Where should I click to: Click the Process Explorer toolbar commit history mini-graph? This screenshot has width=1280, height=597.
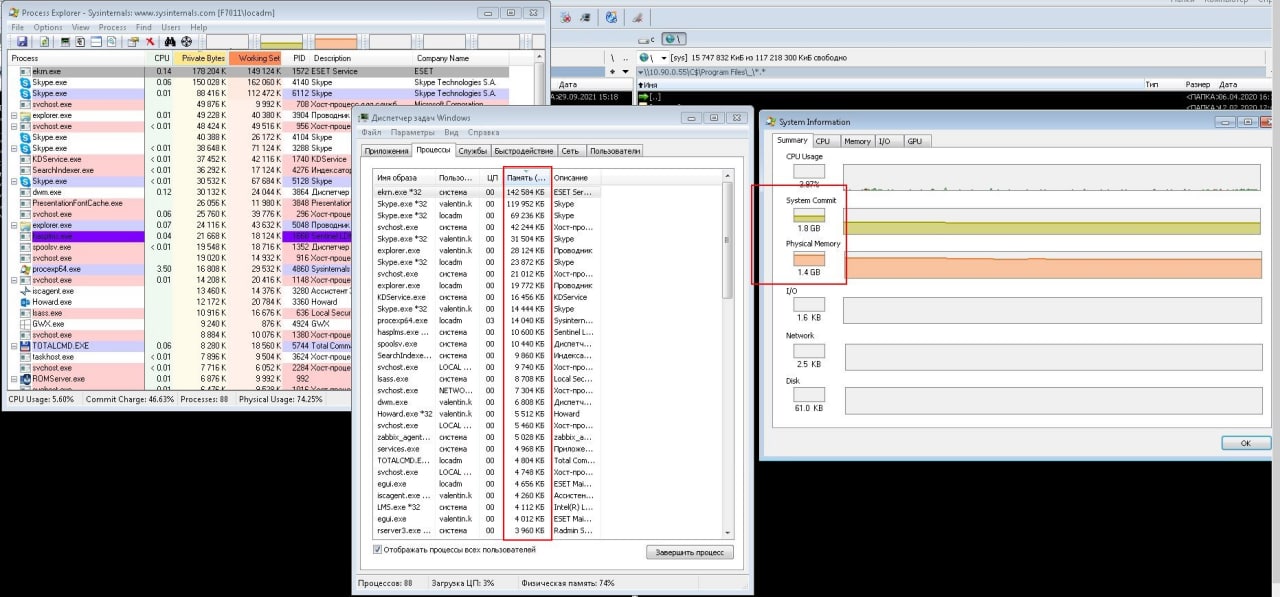click(x=280, y=41)
